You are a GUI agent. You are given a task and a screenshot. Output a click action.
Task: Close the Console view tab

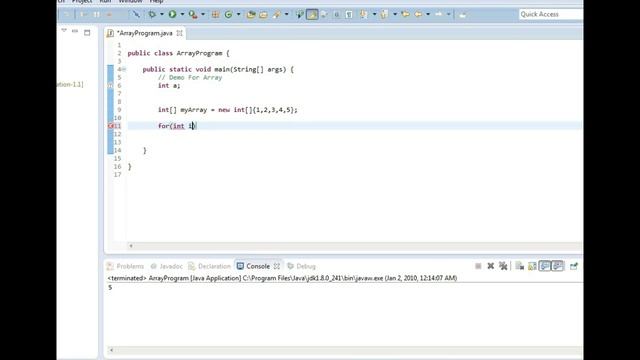tap(277, 266)
